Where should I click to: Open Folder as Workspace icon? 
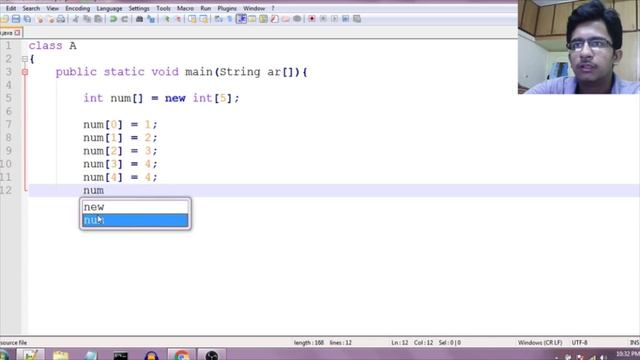pos(285,19)
